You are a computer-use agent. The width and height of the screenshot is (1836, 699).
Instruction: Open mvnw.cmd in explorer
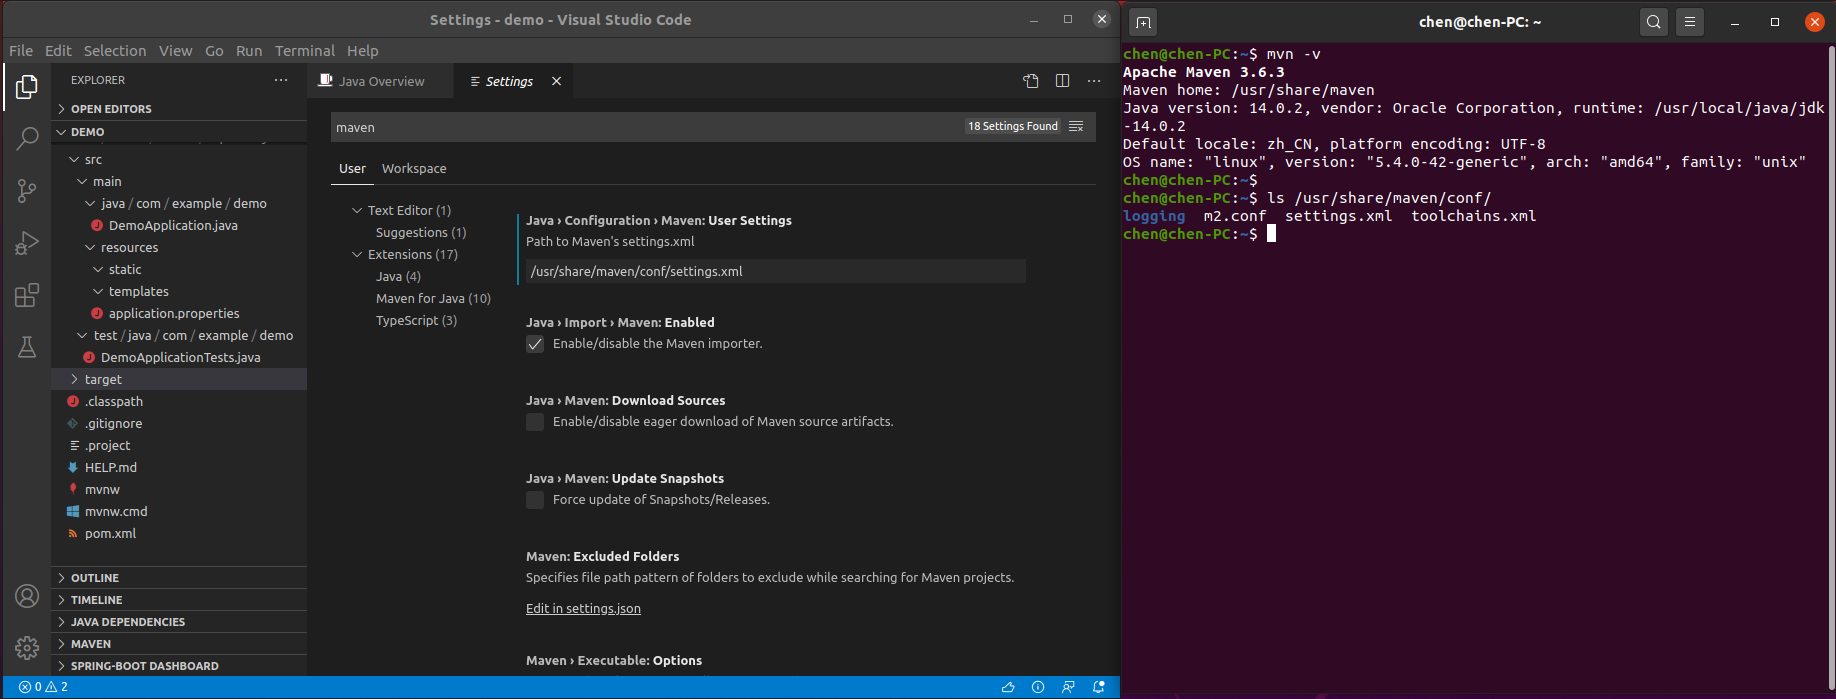click(x=116, y=511)
